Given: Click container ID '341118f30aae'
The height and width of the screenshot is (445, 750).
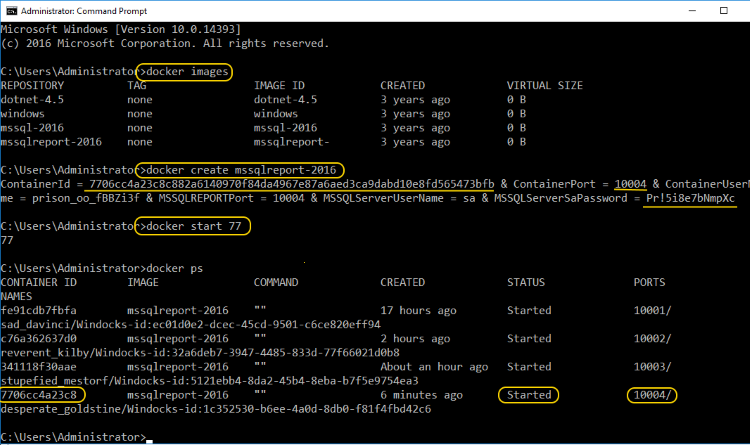Looking at the screenshot, I should (39, 367).
